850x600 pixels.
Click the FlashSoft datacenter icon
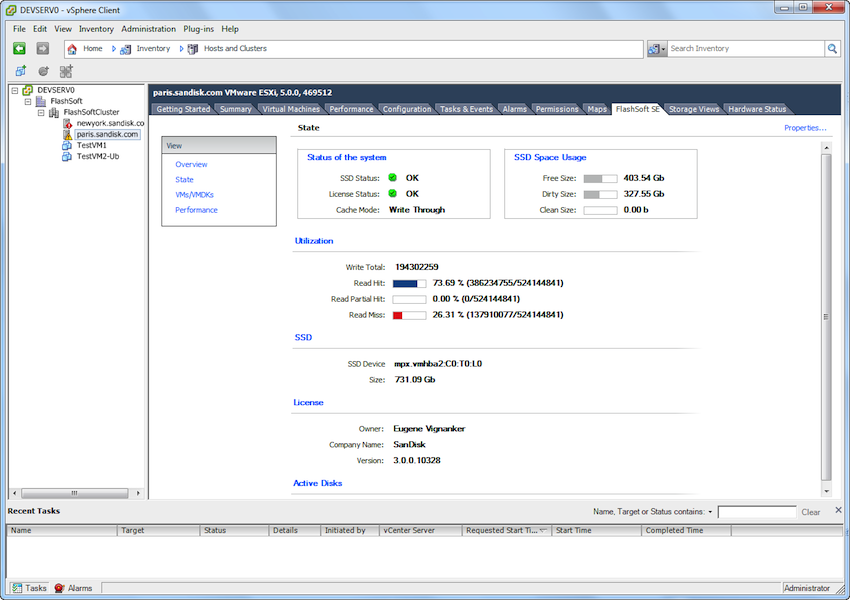pos(41,101)
